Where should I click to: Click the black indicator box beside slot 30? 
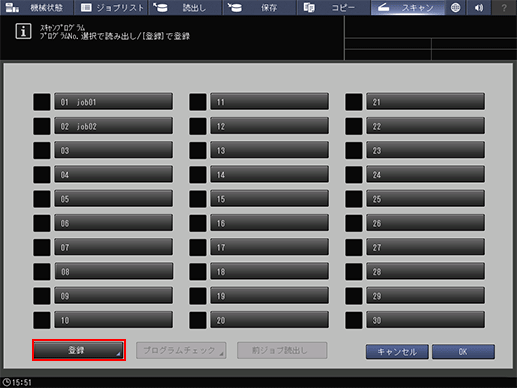pyautogui.click(x=354, y=320)
